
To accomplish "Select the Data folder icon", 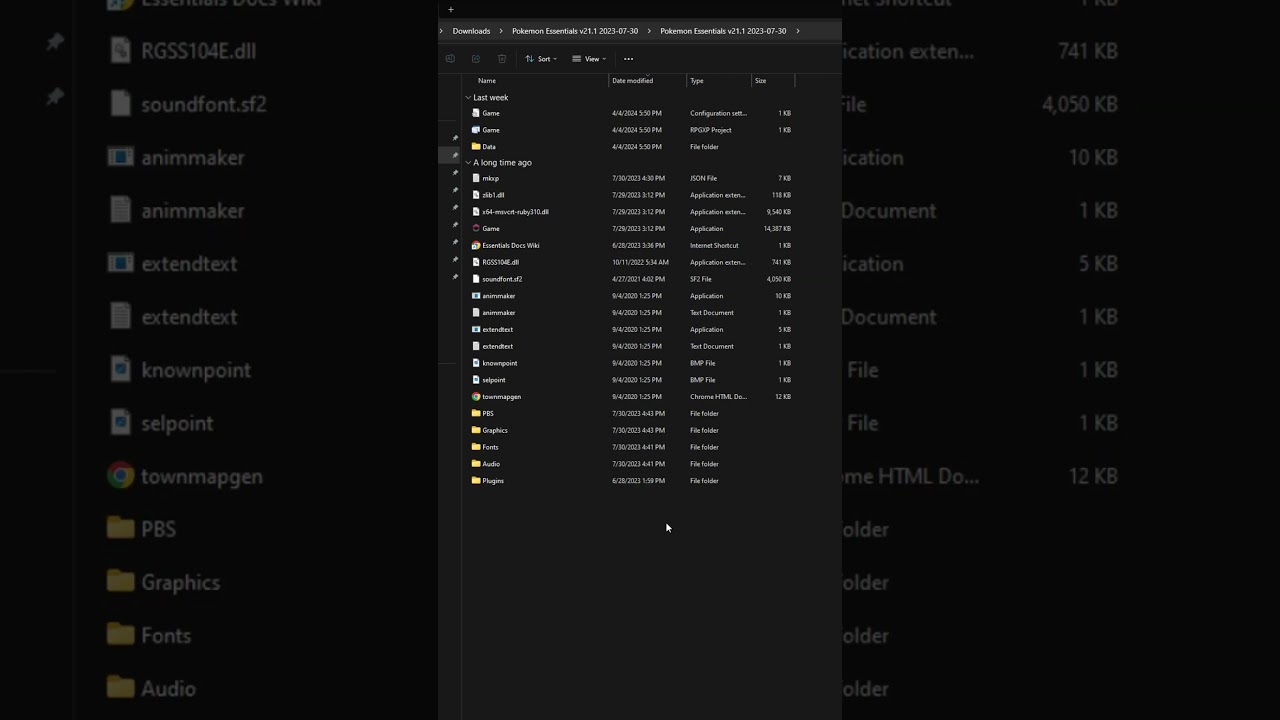I will [x=476, y=147].
